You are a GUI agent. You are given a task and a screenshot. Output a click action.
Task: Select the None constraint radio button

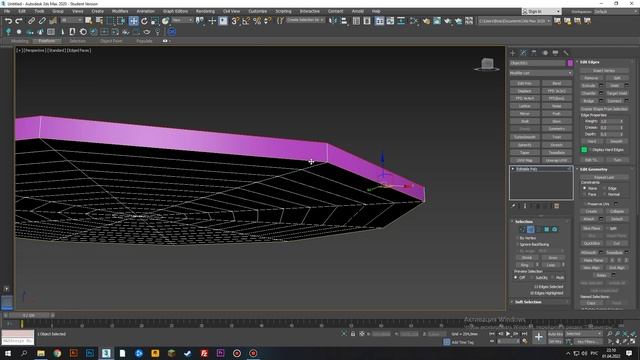[x=585, y=189]
